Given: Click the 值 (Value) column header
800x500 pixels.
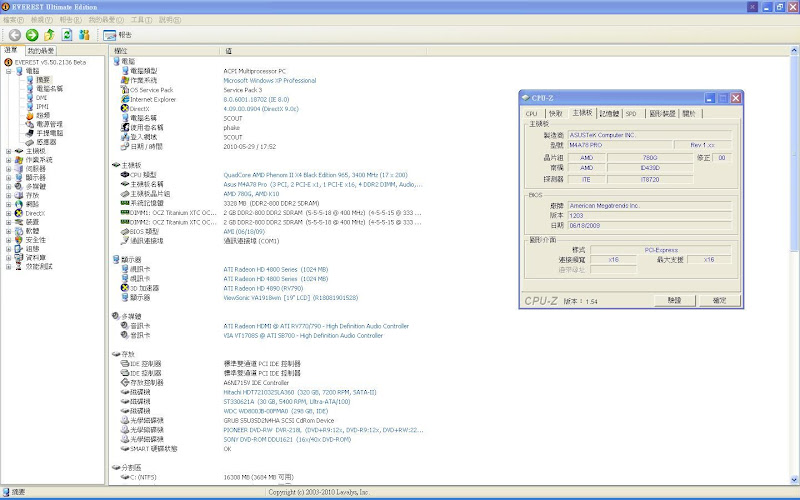Looking at the screenshot, I should point(323,51).
